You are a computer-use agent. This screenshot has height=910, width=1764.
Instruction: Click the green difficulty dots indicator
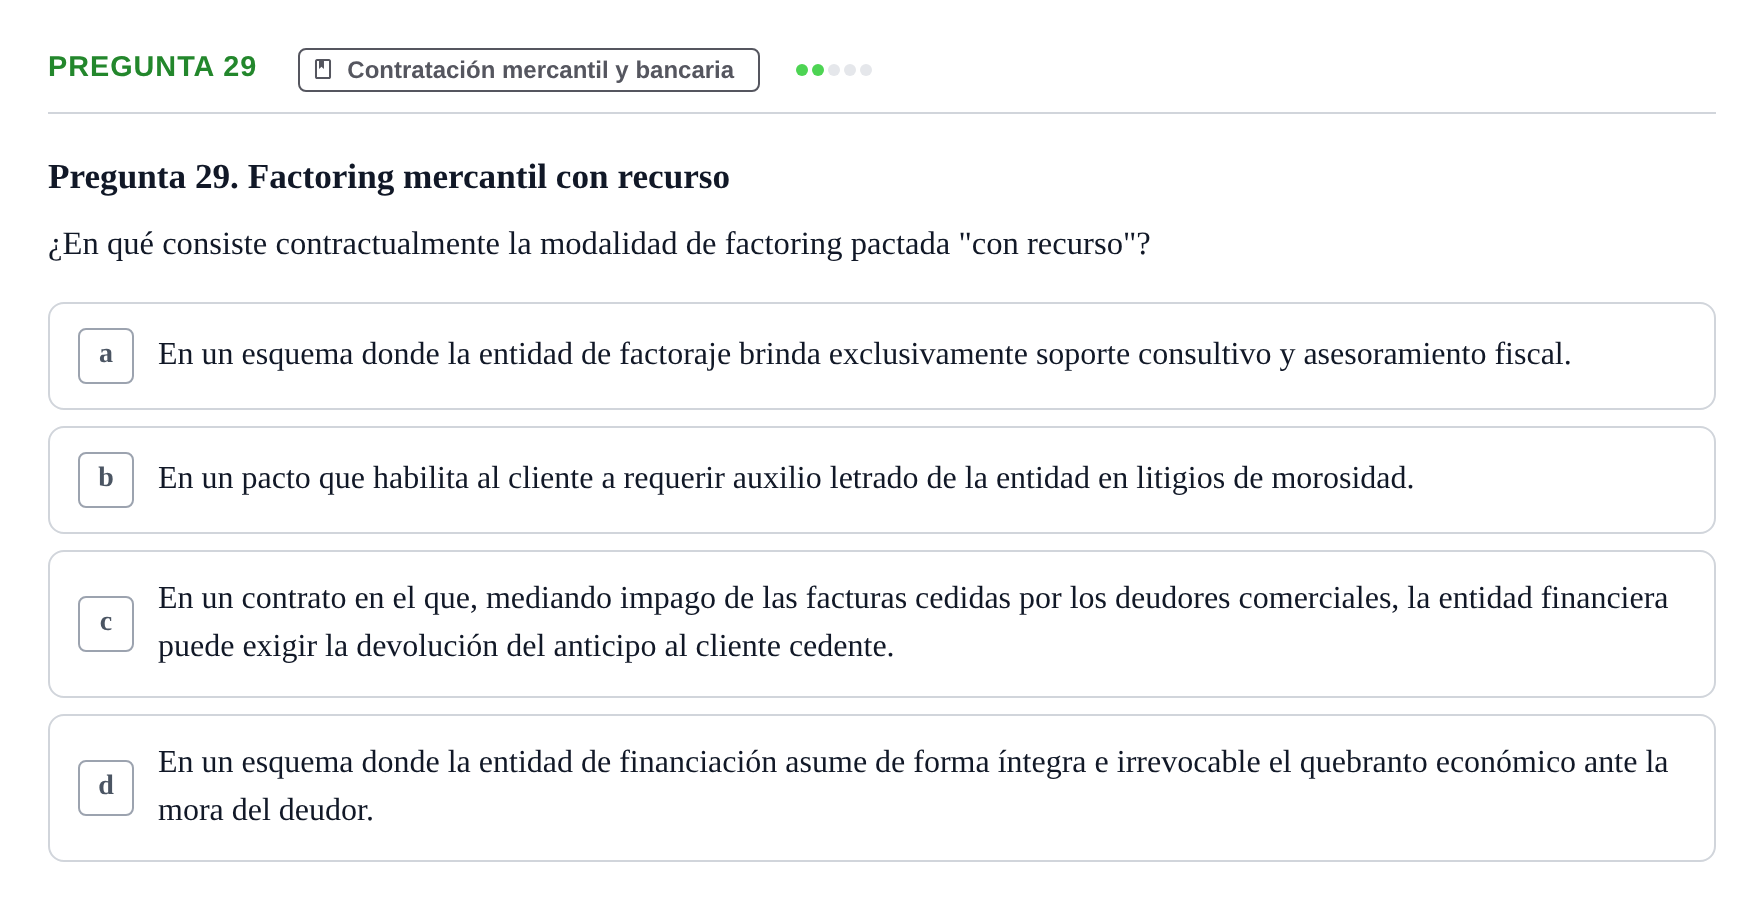pyautogui.click(x=834, y=70)
